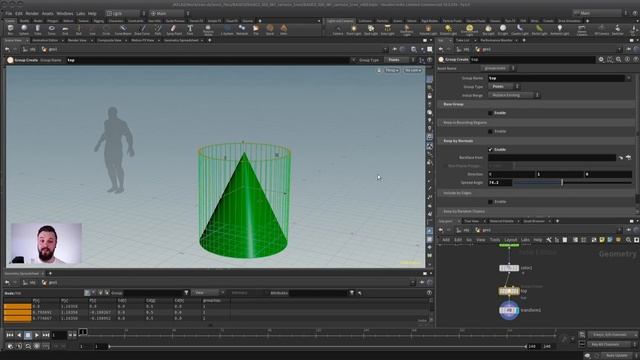The width and height of the screenshot is (640, 360).
Task: Click the geometry selector arrow beside Backface from
Action: [621, 158]
